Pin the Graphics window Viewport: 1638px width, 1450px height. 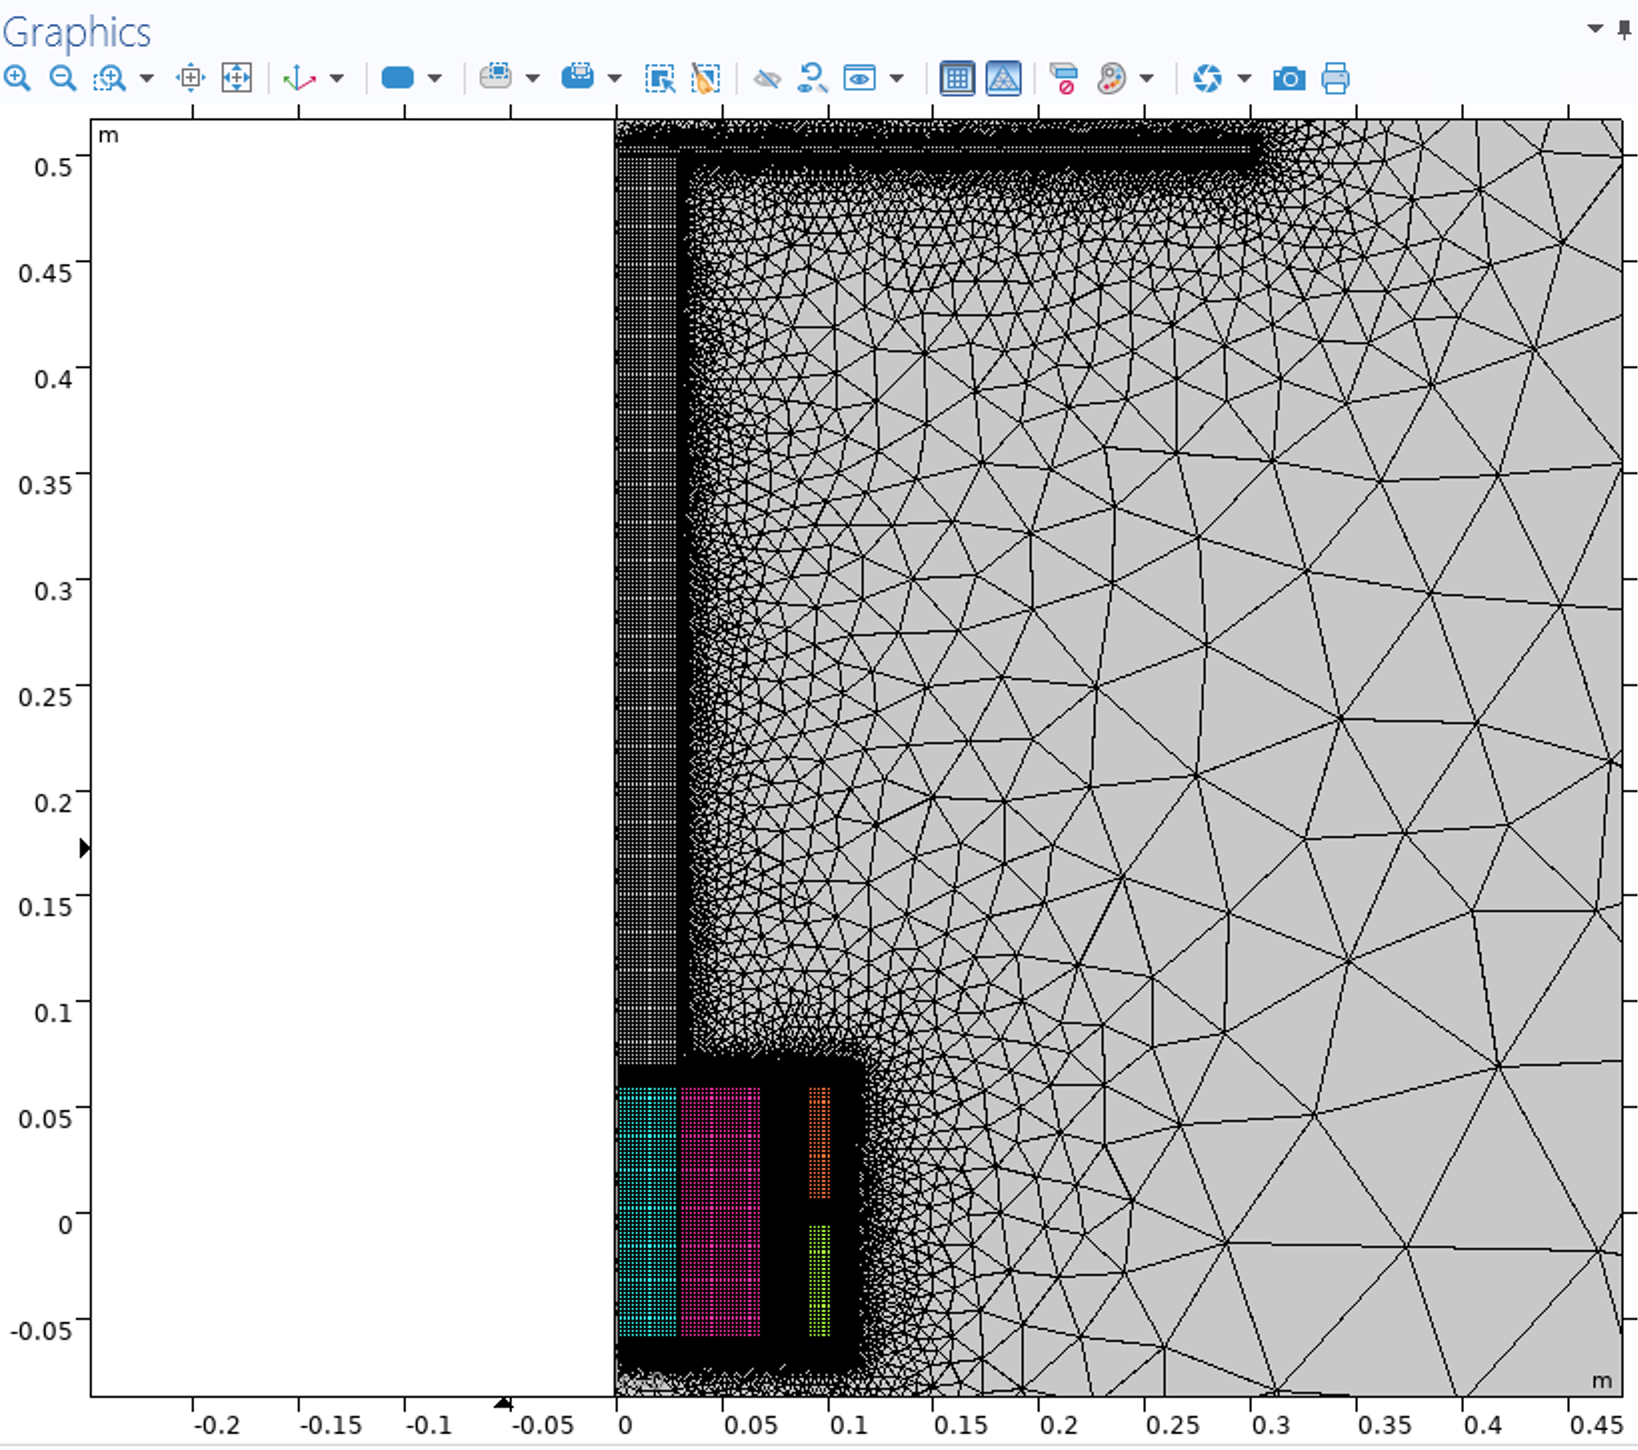1624,29
